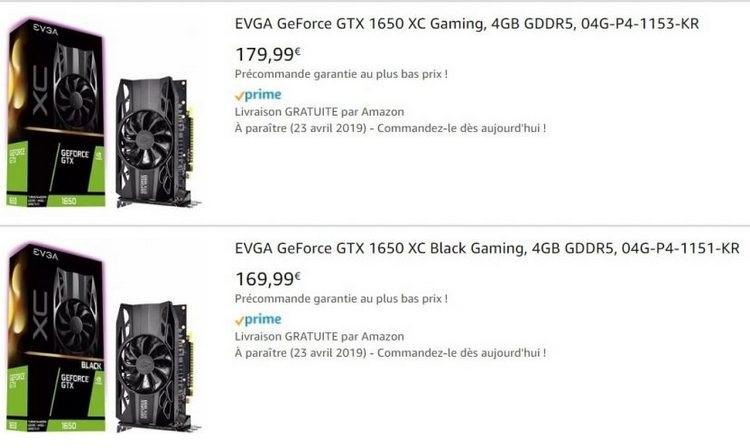Open the graphics card photo in the first listing
The height and width of the screenshot is (448, 750).
coord(157,142)
